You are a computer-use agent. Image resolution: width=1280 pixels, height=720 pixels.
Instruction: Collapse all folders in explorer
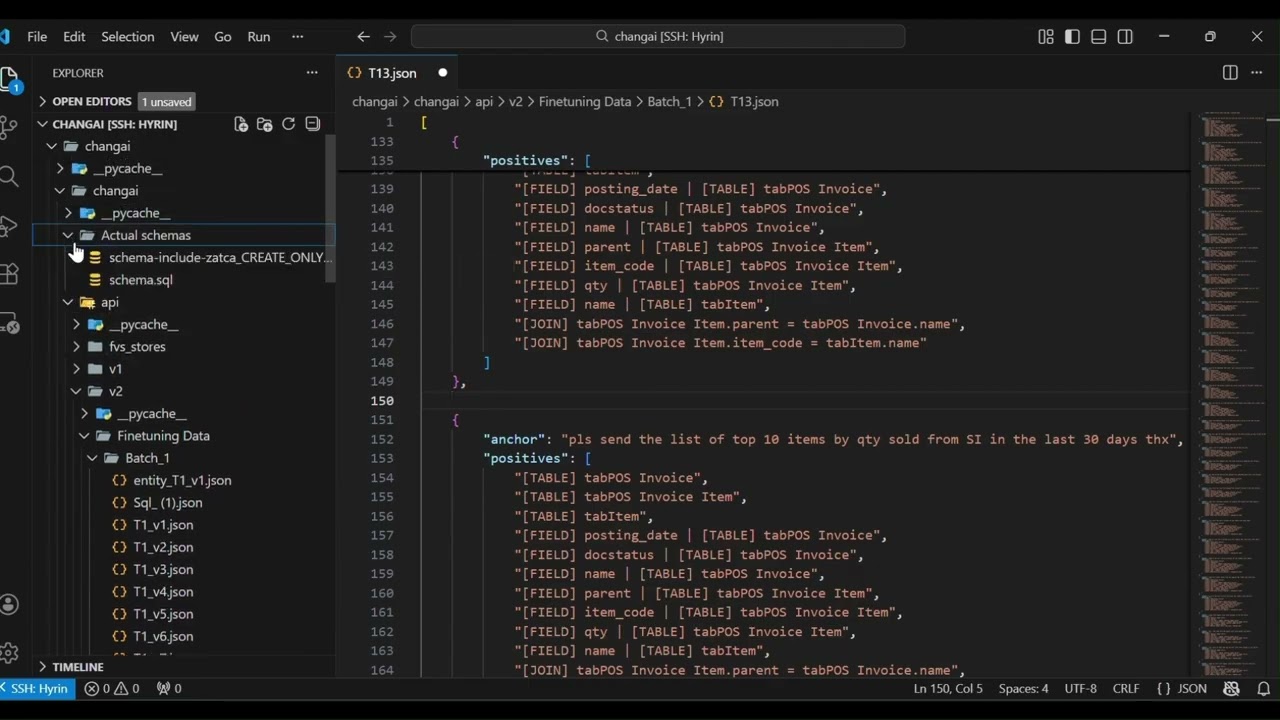312,124
